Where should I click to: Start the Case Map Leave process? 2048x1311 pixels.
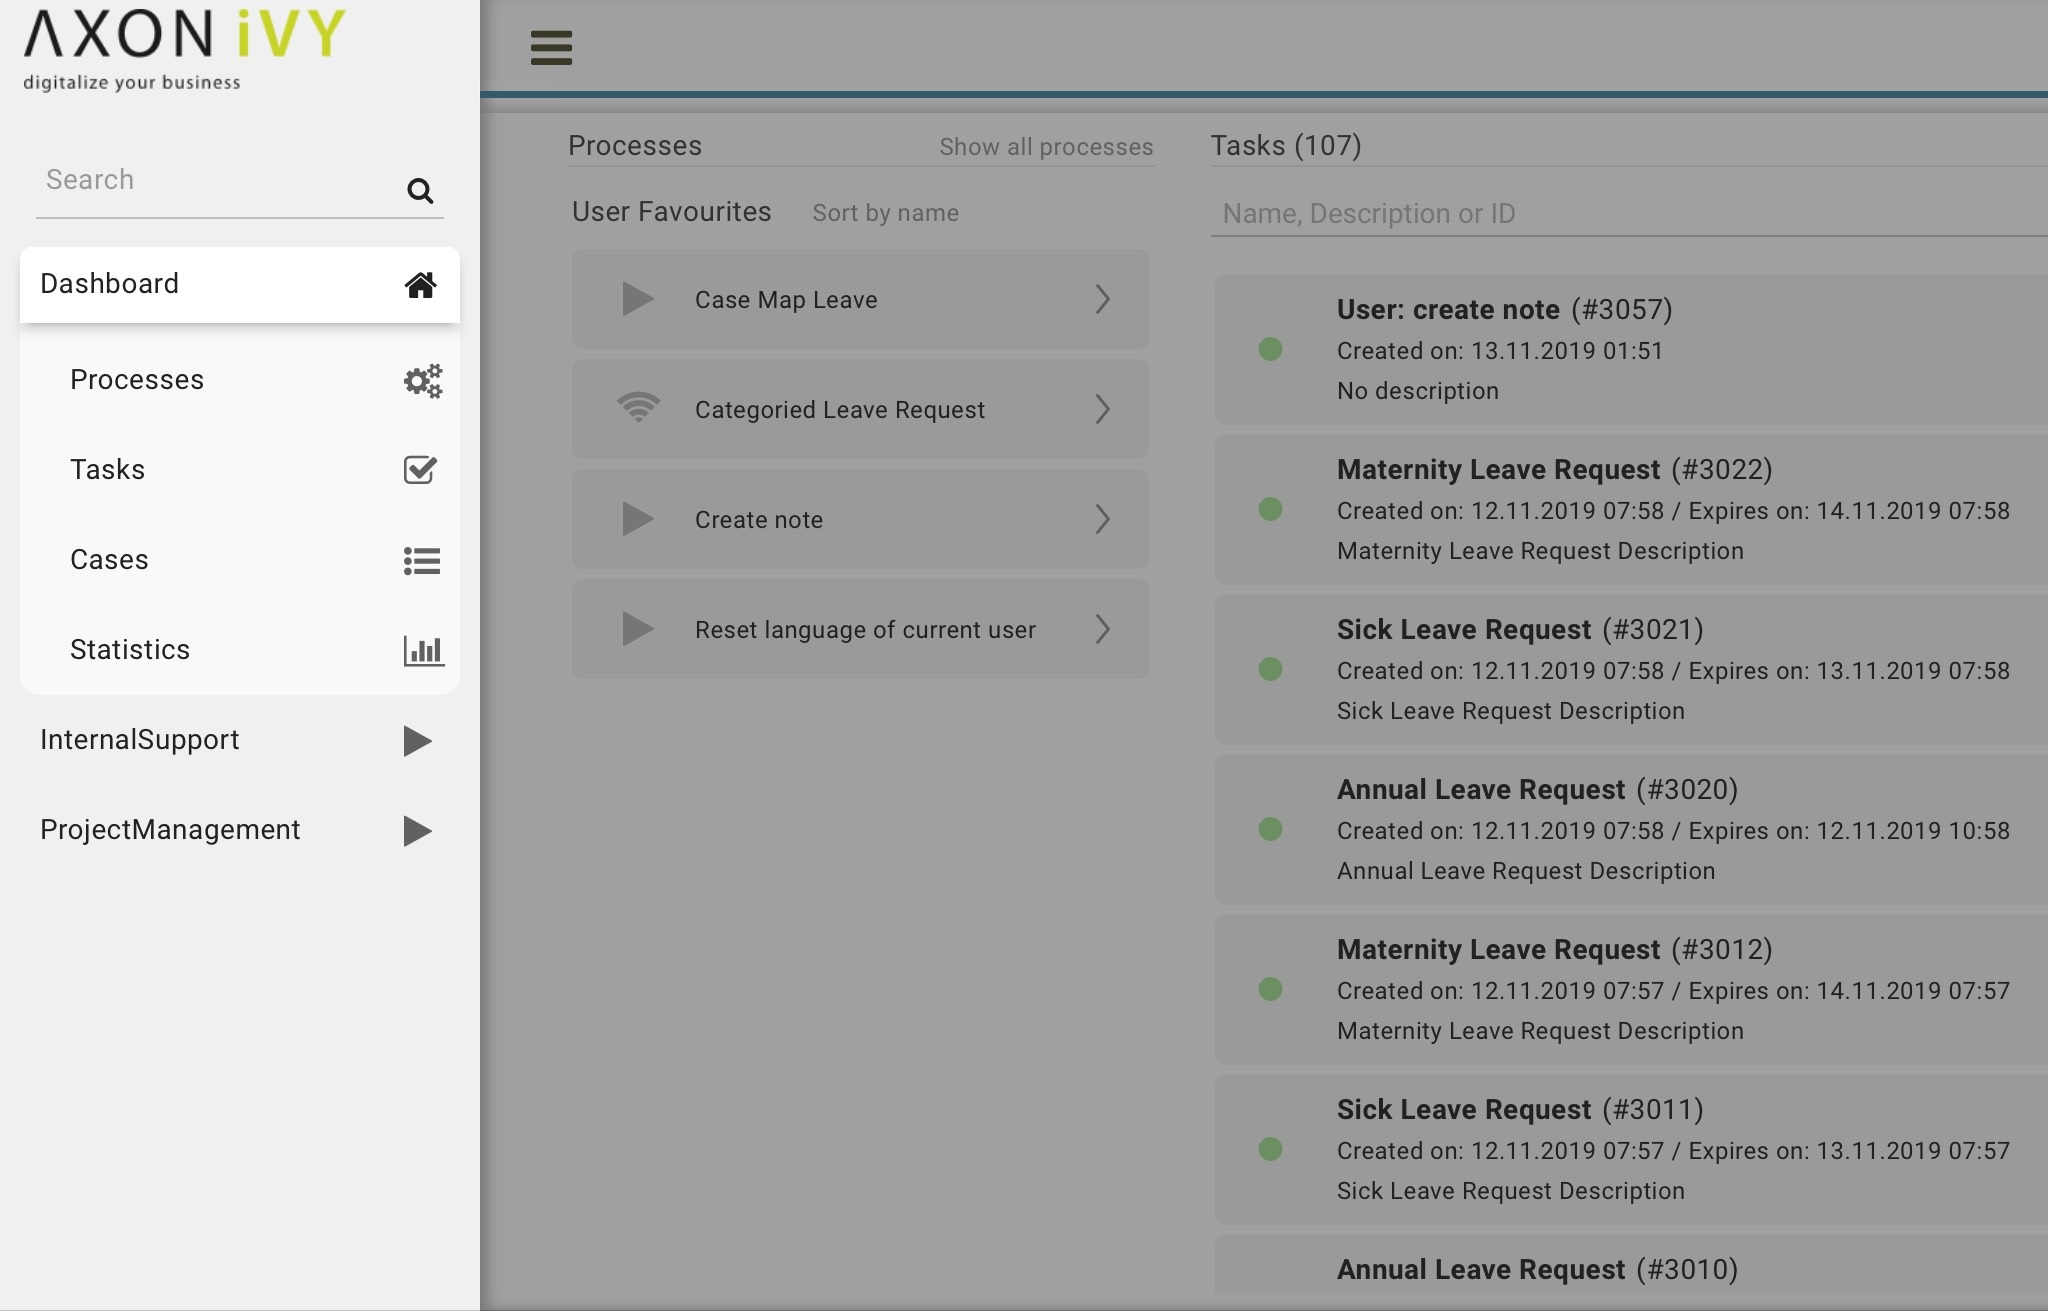pos(860,299)
